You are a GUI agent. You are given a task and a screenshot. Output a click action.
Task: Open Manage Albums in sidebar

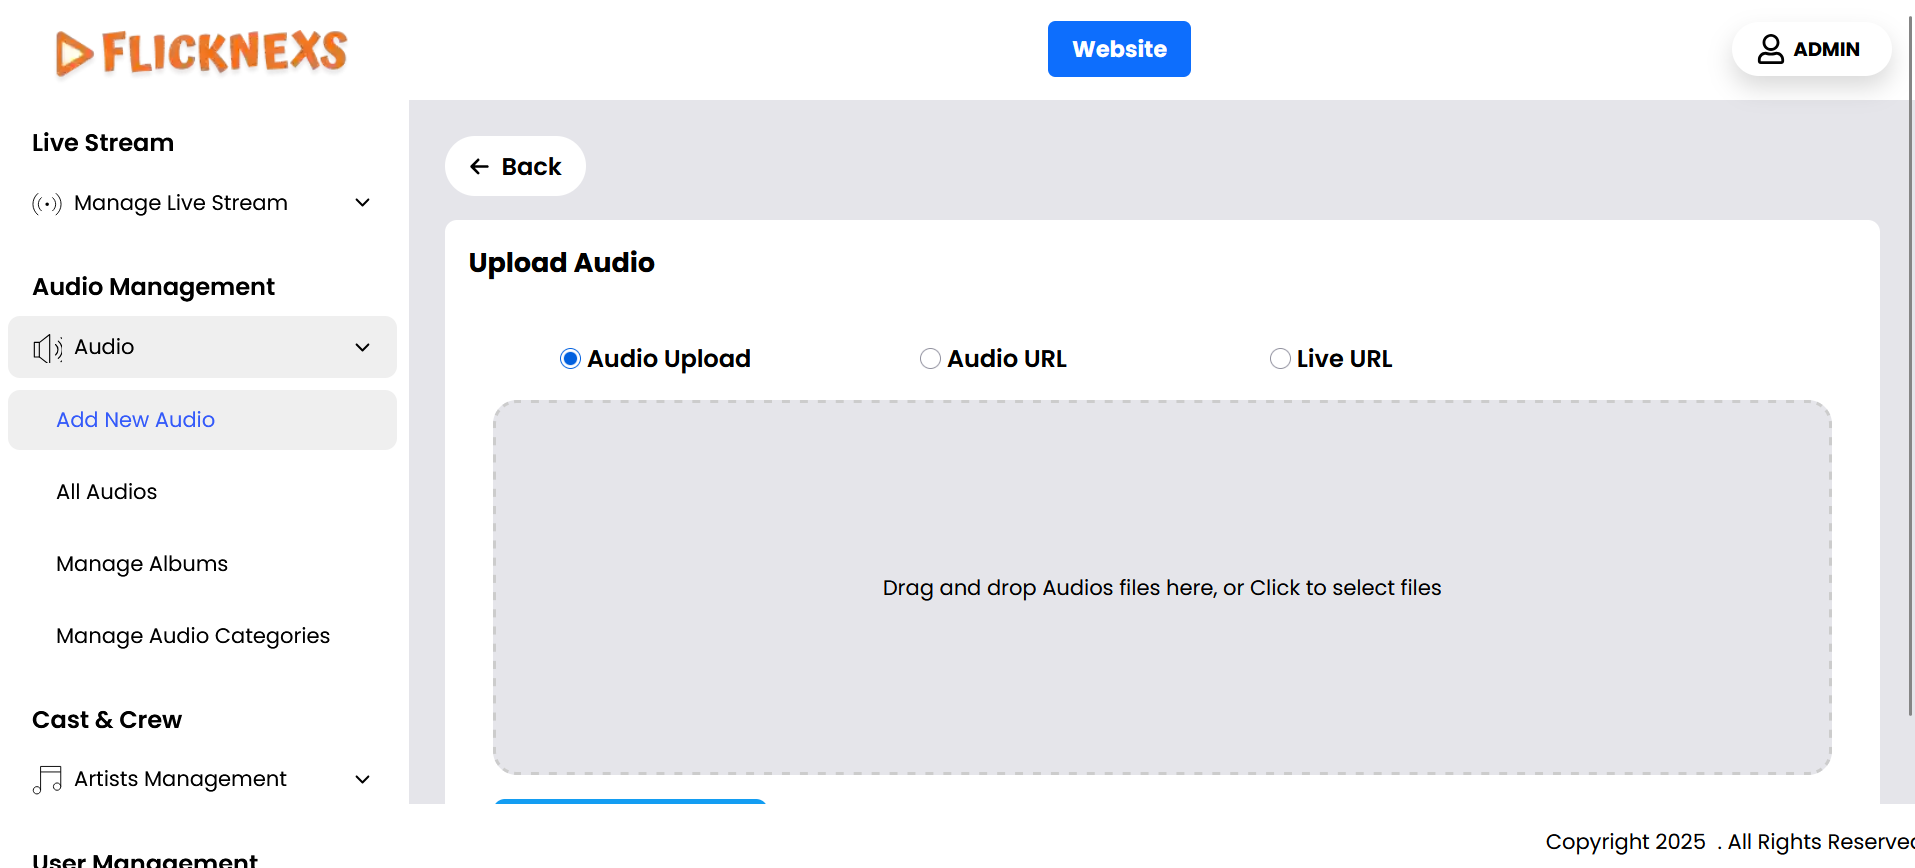(x=142, y=564)
